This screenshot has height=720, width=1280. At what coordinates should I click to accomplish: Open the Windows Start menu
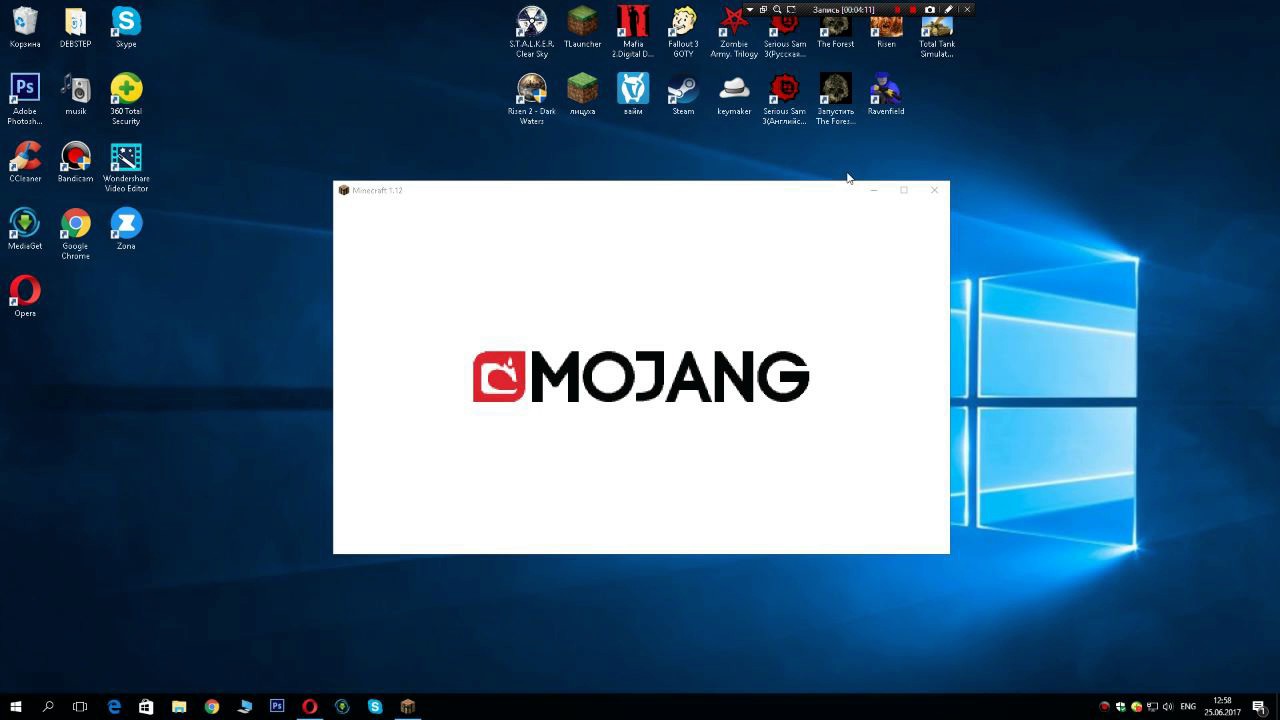pyautogui.click(x=15, y=707)
